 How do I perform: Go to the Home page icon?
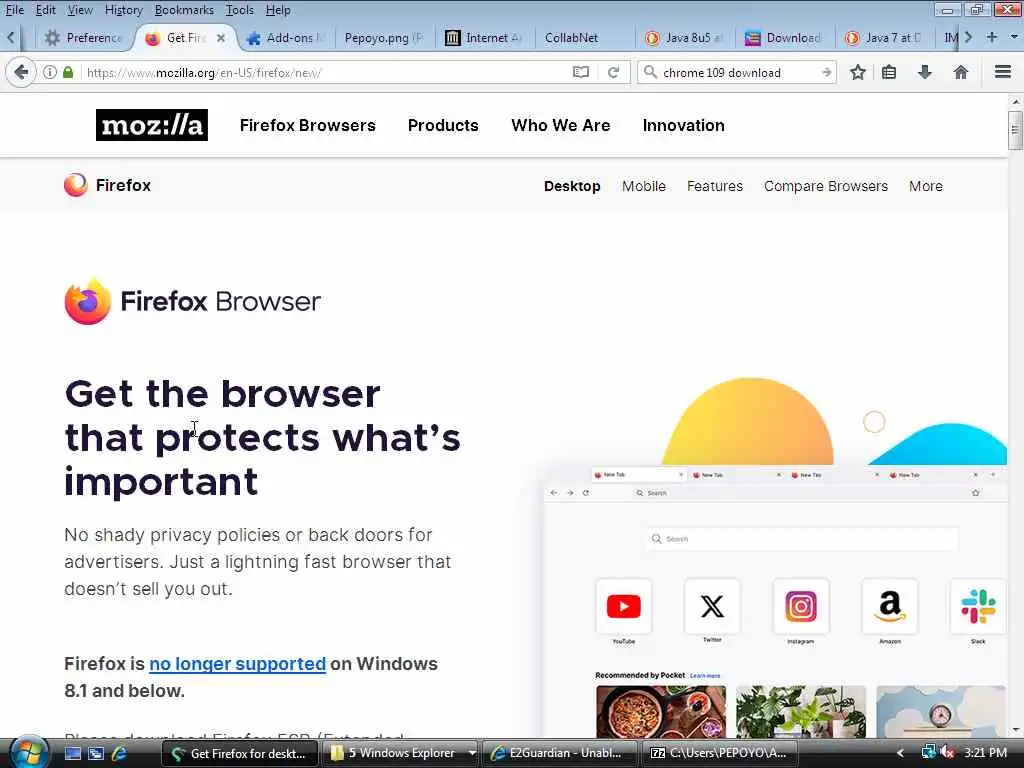coord(961,72)
